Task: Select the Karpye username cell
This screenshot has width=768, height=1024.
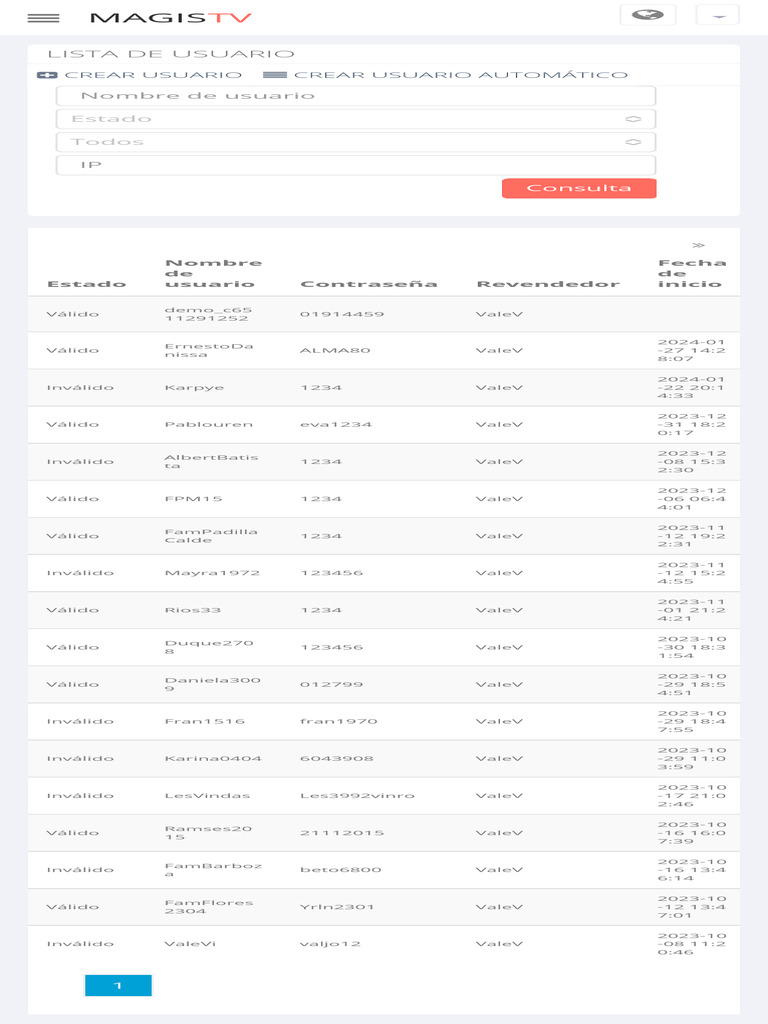Action: [x=194, y=387]
